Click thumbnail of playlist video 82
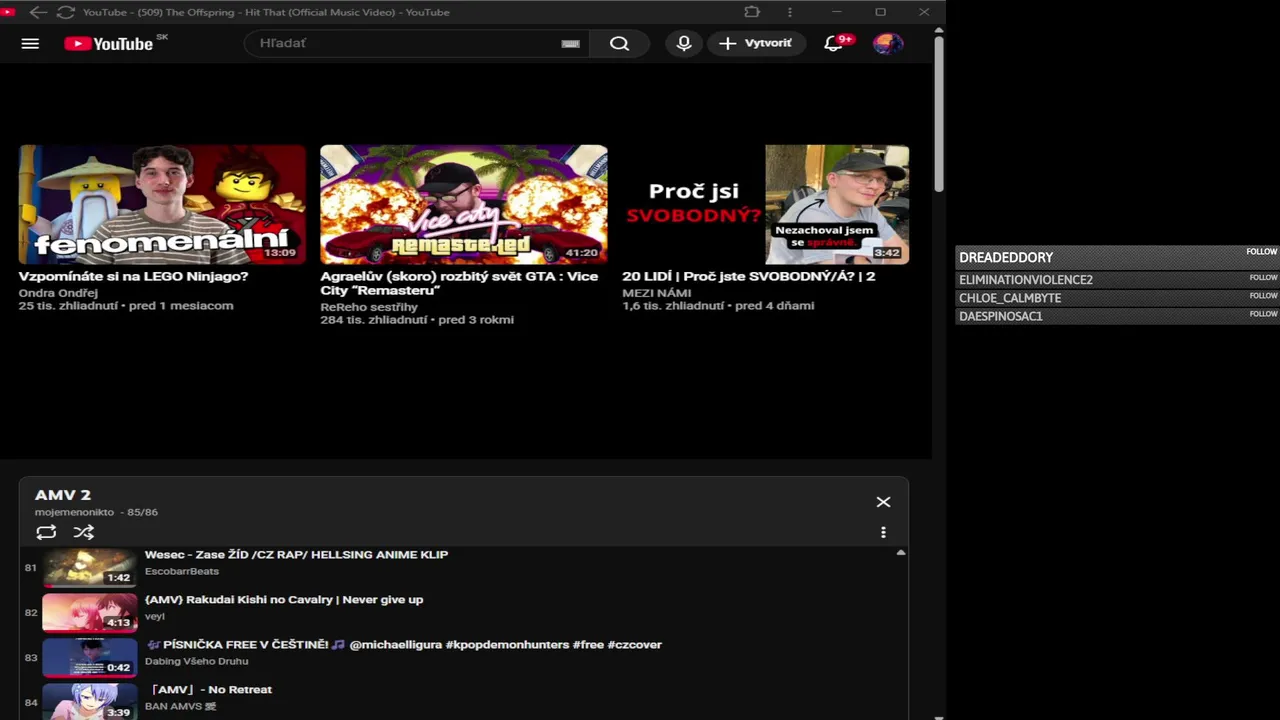 [x=90, y=612]
